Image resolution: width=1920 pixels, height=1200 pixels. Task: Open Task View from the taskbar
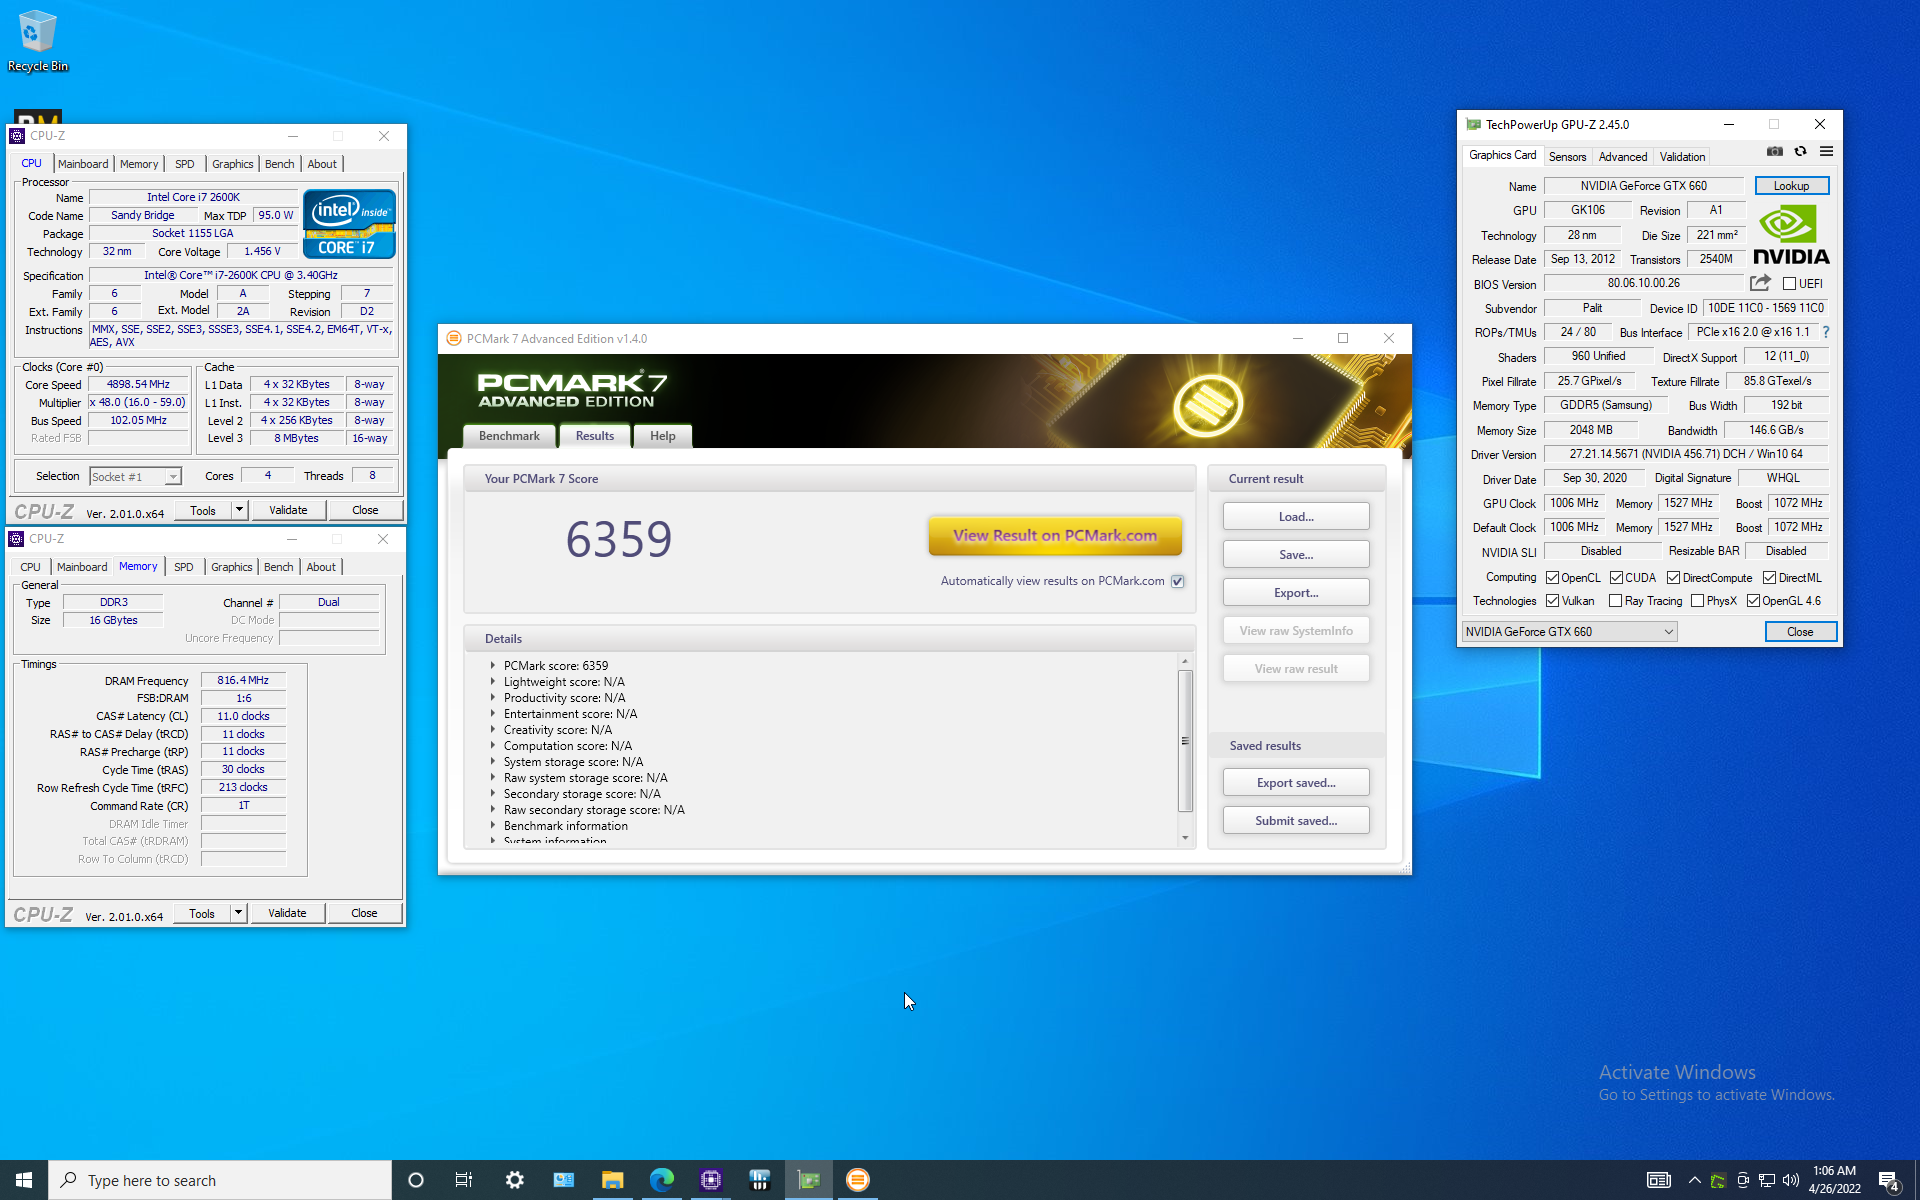click(x=464, y=1180)
